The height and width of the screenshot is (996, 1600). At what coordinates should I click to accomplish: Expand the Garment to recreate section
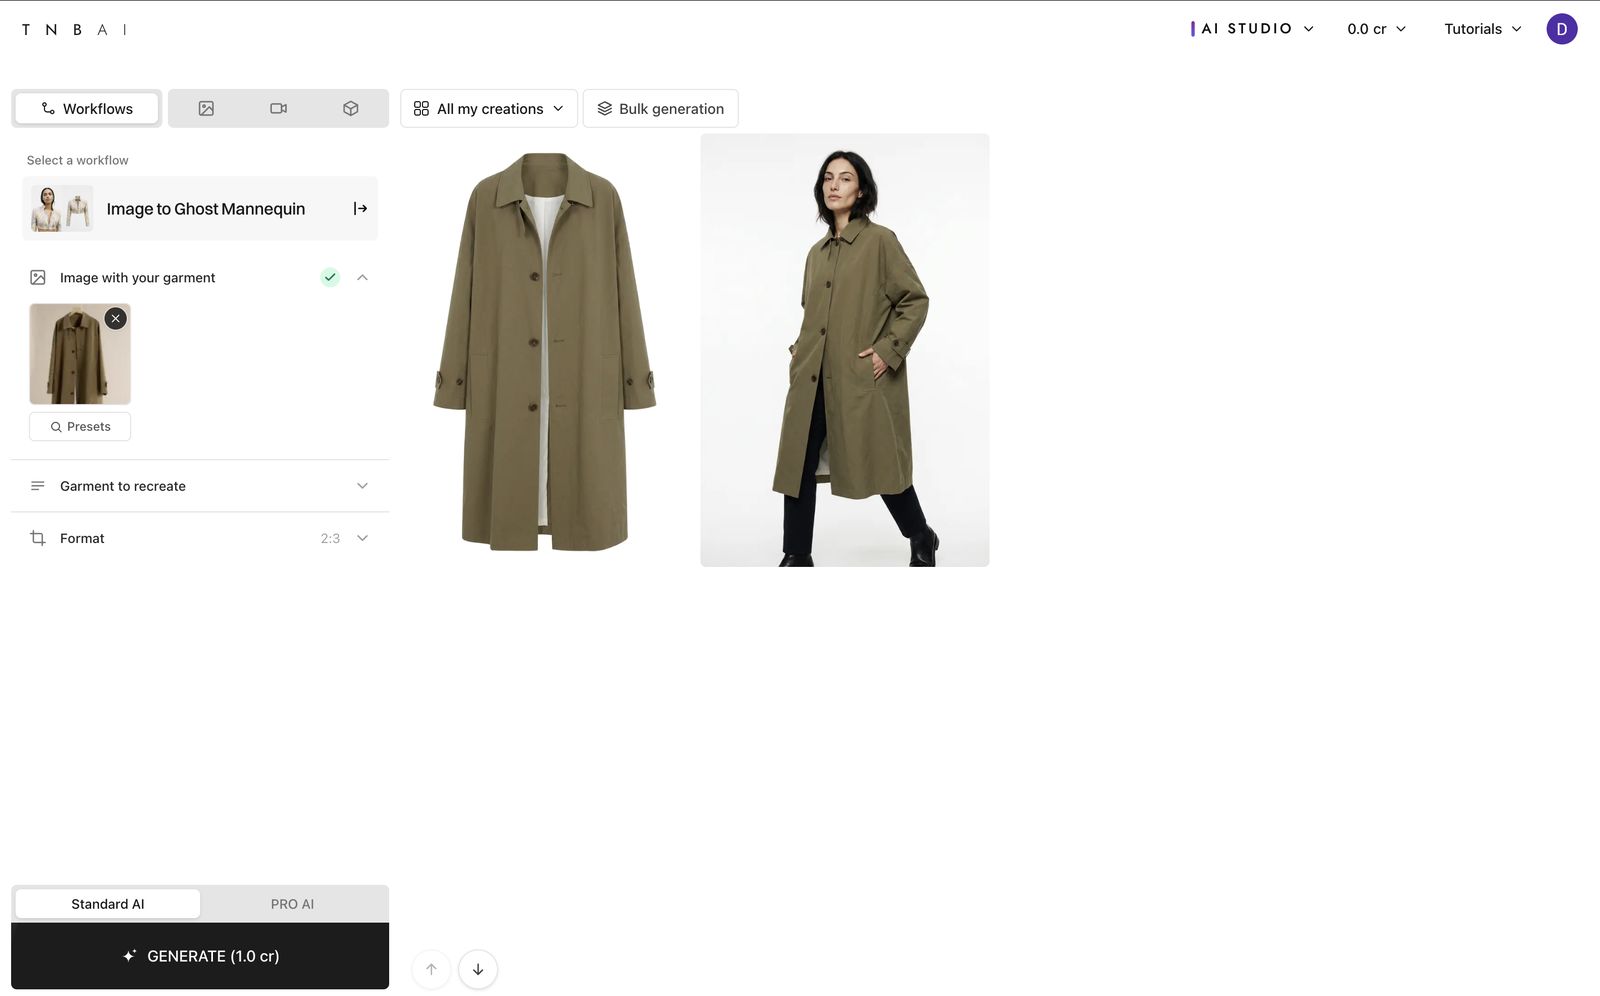pos(200,486)
